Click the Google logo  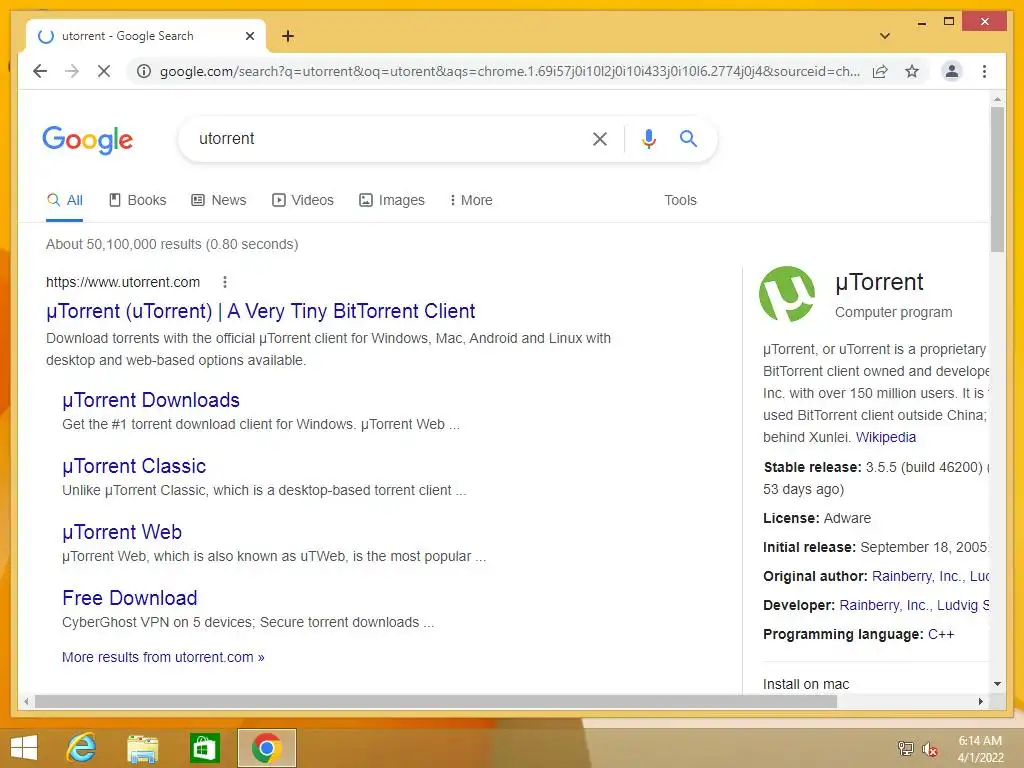(88, 140)
